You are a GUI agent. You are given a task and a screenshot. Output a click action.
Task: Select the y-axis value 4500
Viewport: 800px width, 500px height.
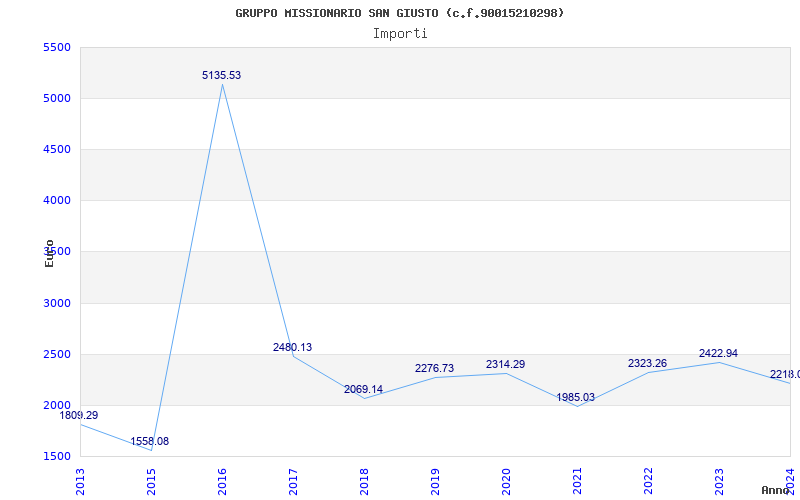tap(57, 149)
